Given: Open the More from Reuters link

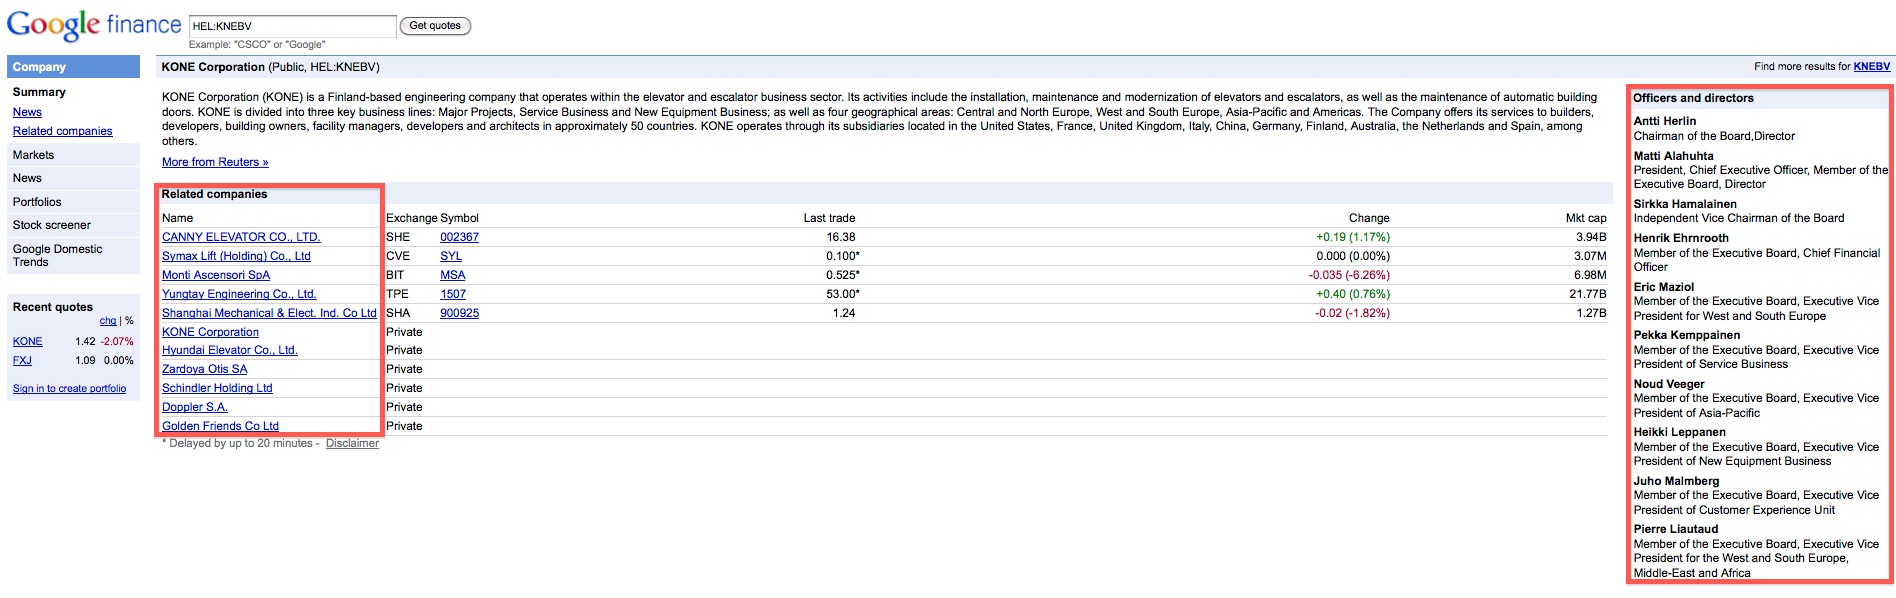Looking at the screenshot, I should [x=215, y=162].
